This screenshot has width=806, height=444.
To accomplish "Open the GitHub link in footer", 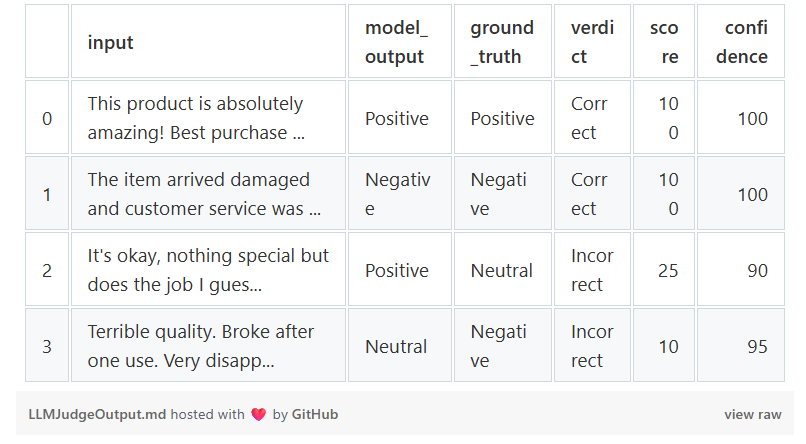I will click(315, 414).
